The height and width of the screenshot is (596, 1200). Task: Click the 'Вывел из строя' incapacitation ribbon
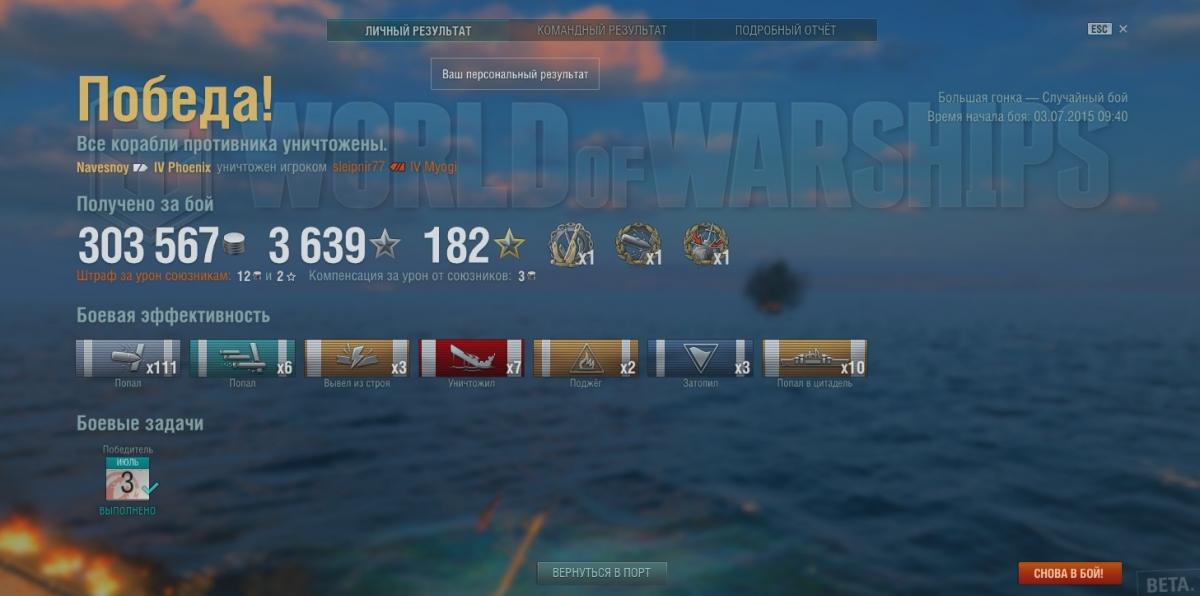click(x=357, y=358)
